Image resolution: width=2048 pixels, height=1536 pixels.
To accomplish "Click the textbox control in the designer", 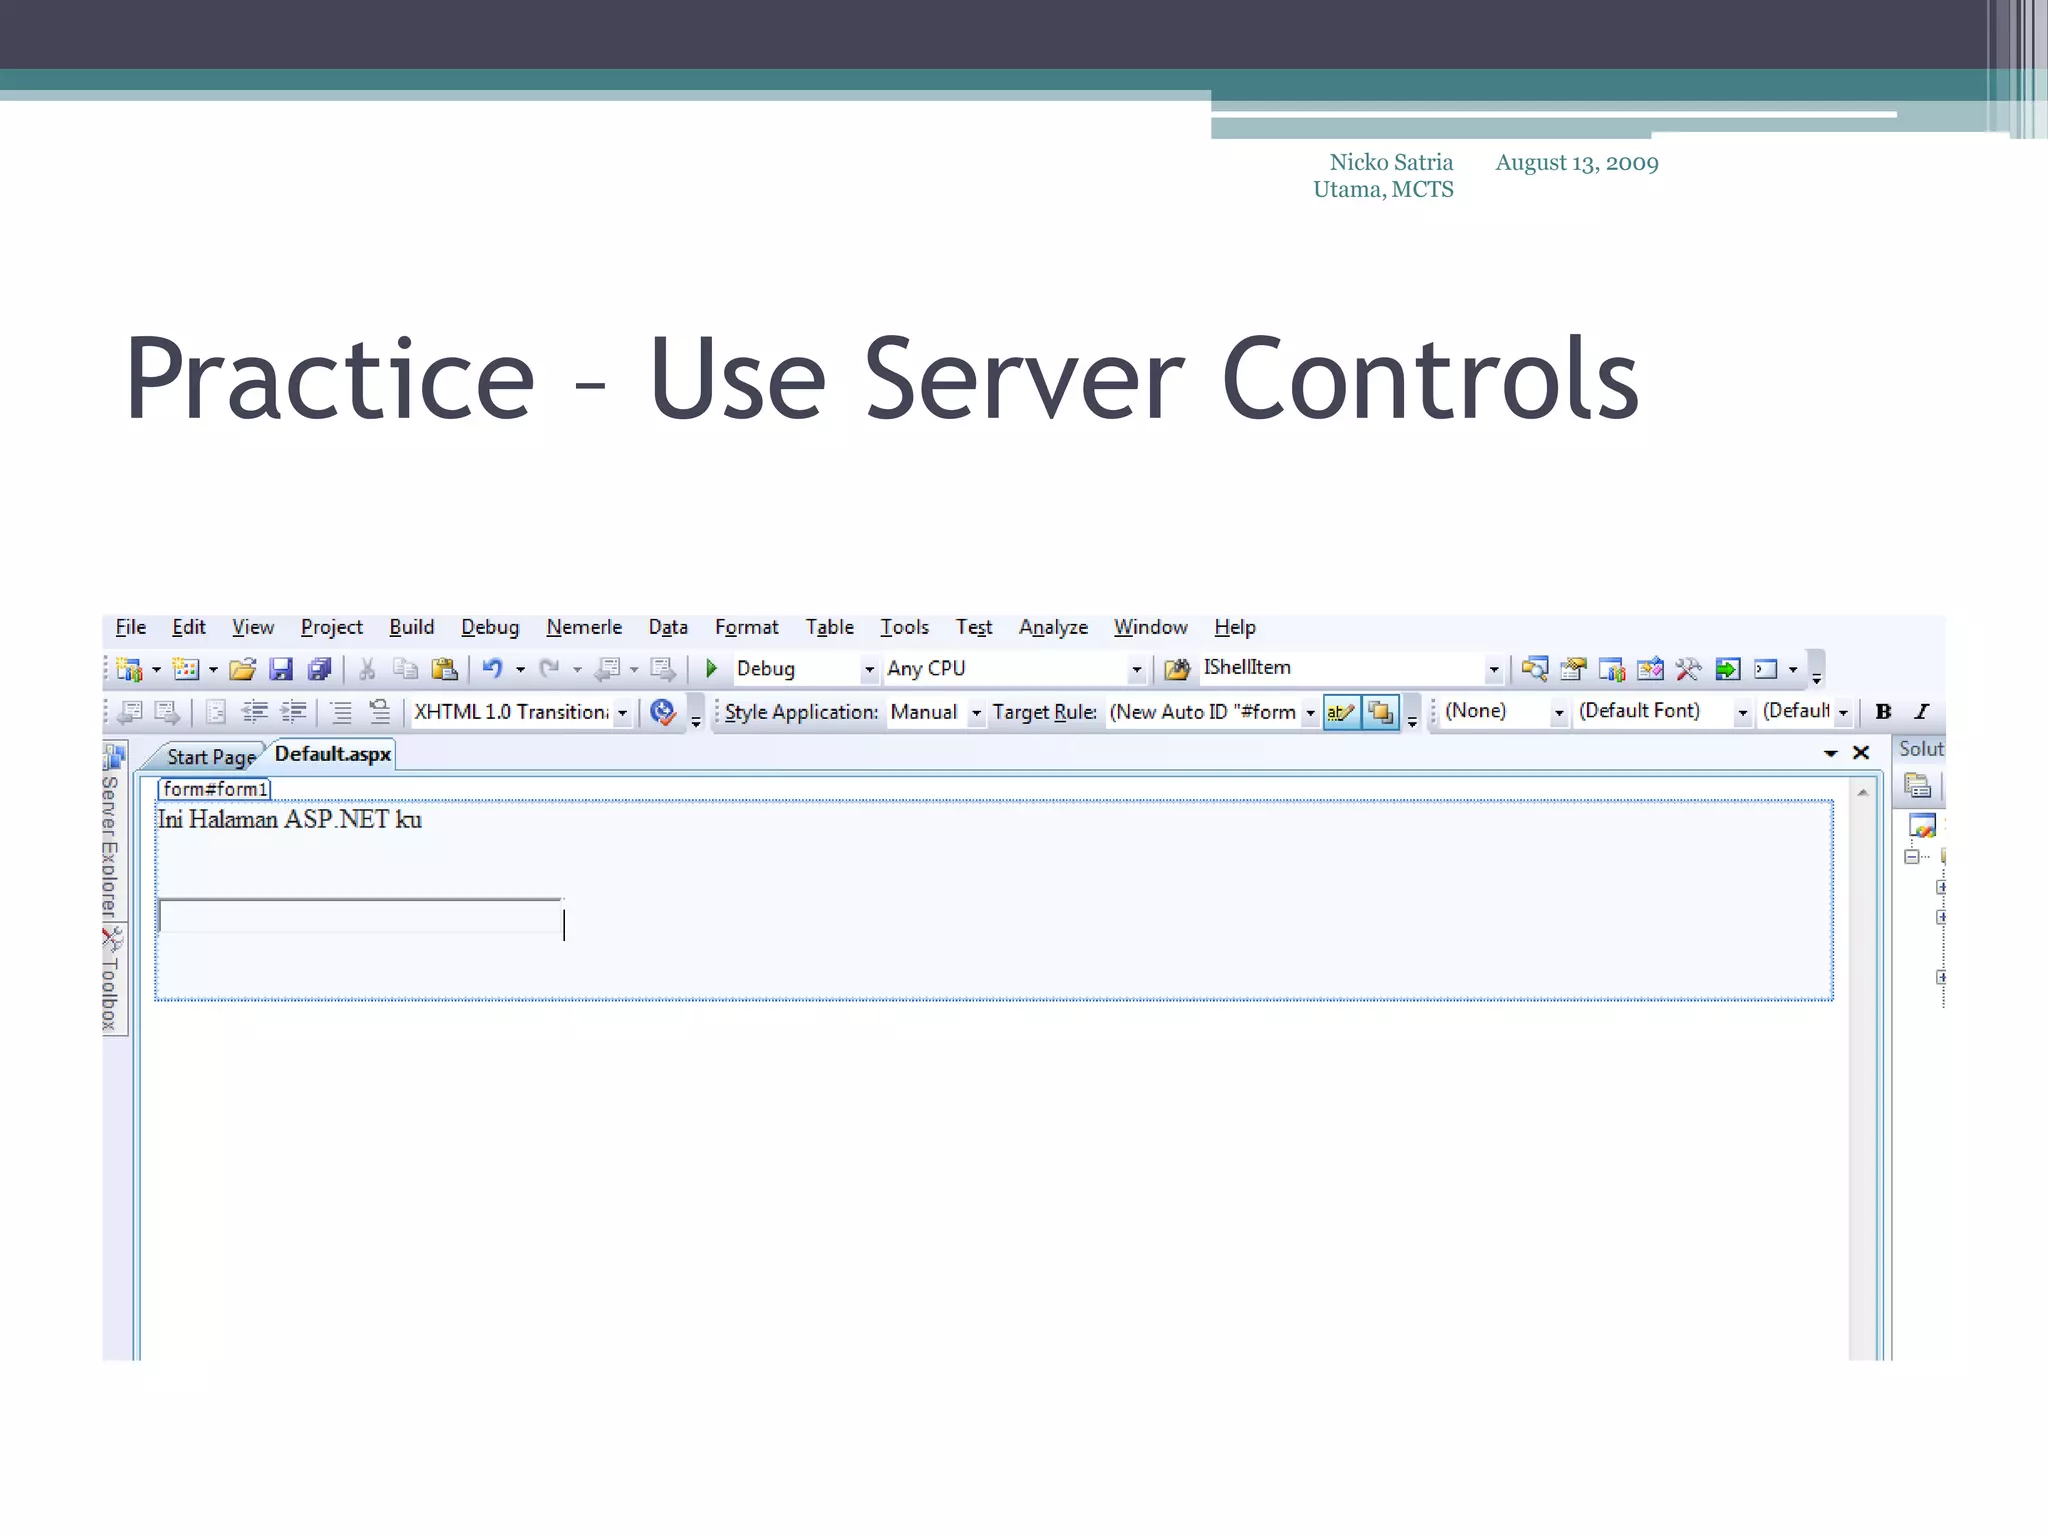I will 360,916.
